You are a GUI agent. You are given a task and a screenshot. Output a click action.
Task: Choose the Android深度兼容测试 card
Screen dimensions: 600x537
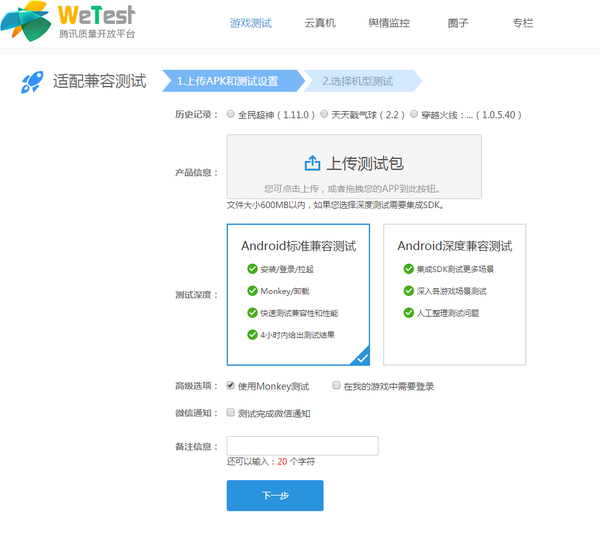[x=455, y=295]
